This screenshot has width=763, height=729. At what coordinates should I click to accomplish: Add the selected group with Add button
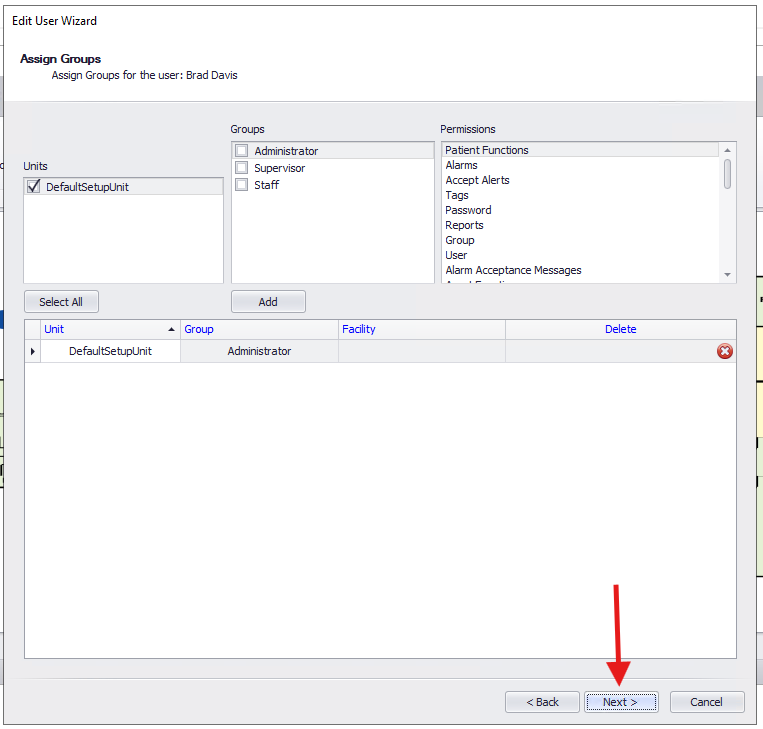point(268,302)
